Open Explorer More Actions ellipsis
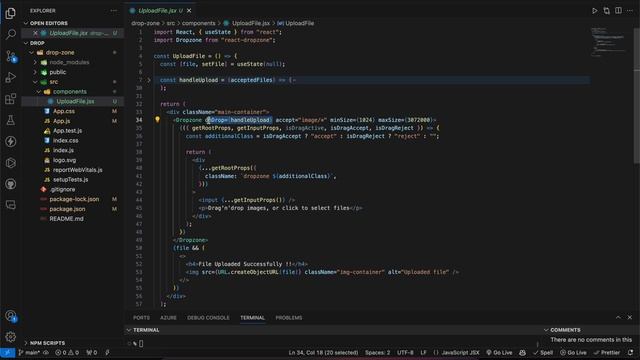The height and width of the screenshot is (360, 640). (113, 11)
